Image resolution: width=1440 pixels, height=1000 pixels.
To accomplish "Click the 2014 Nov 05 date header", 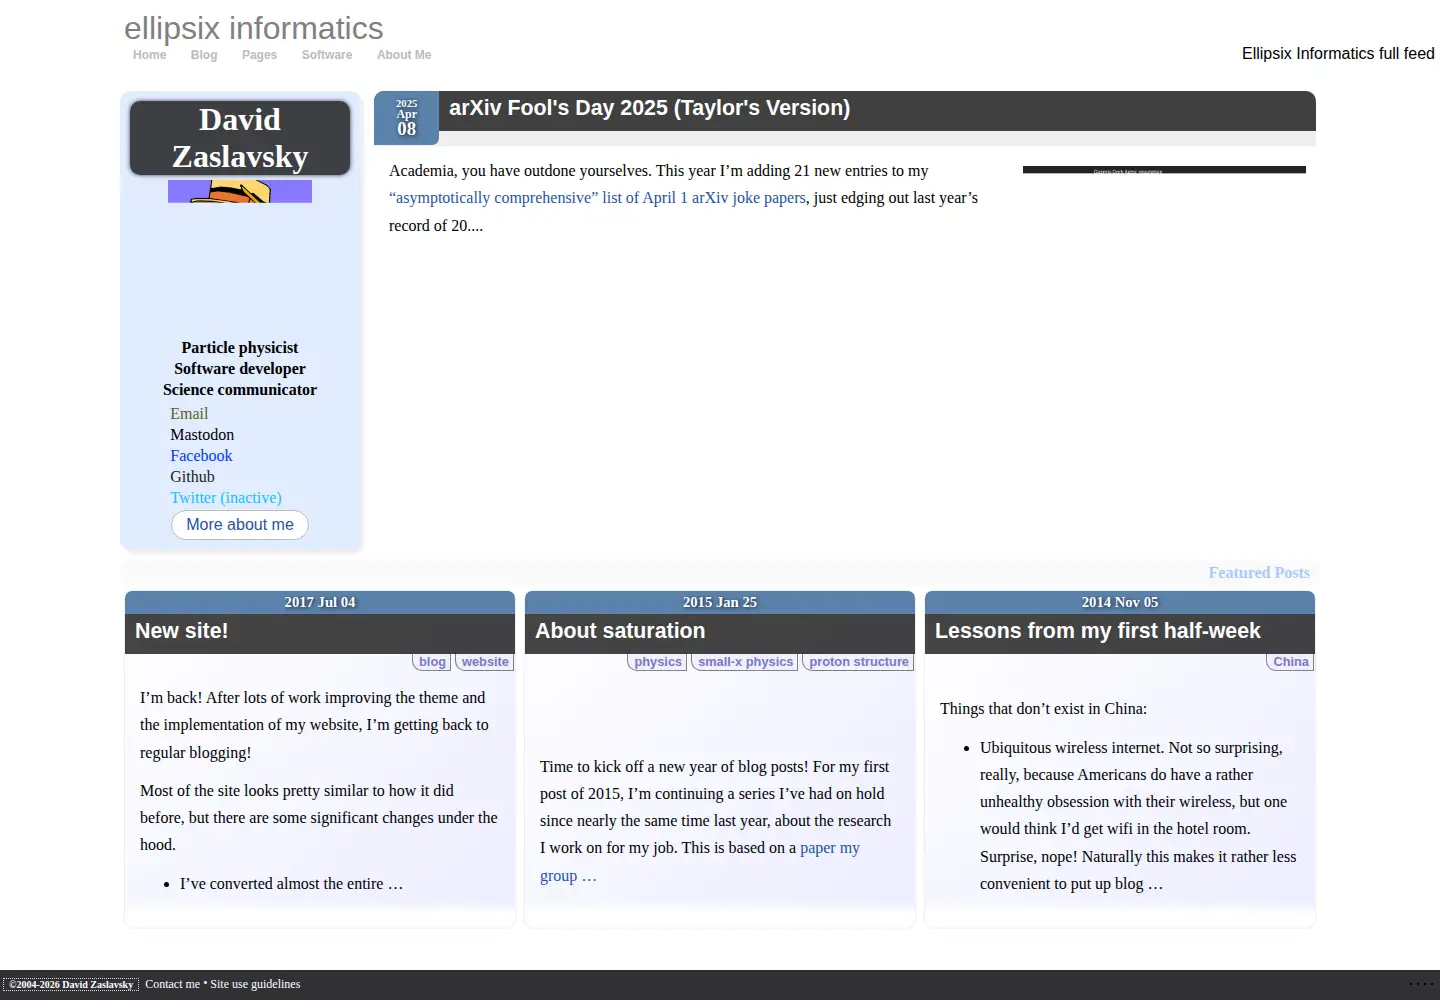I will 1120,602.
